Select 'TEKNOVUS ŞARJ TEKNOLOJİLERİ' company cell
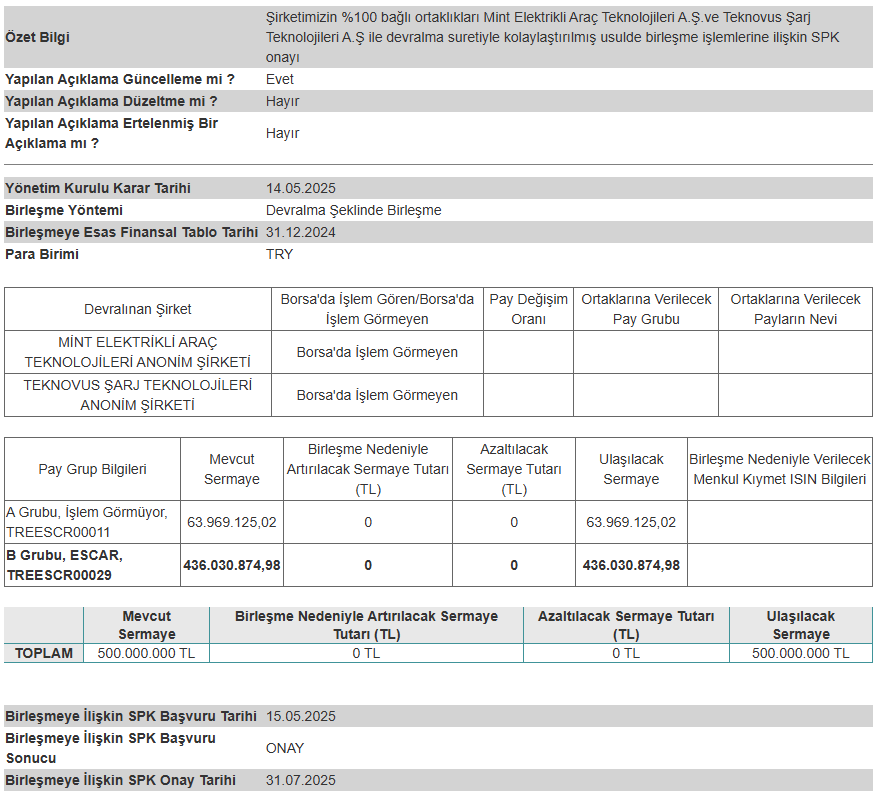877x796 pixels. click(138, 395)
